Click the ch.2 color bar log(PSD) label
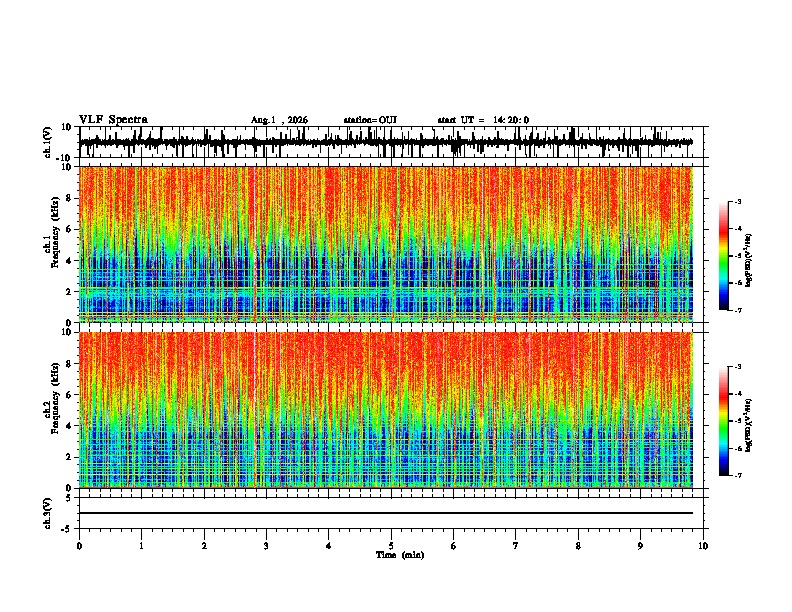The height and width of the screenshot is (612, 792). click(x=749, y=425)
